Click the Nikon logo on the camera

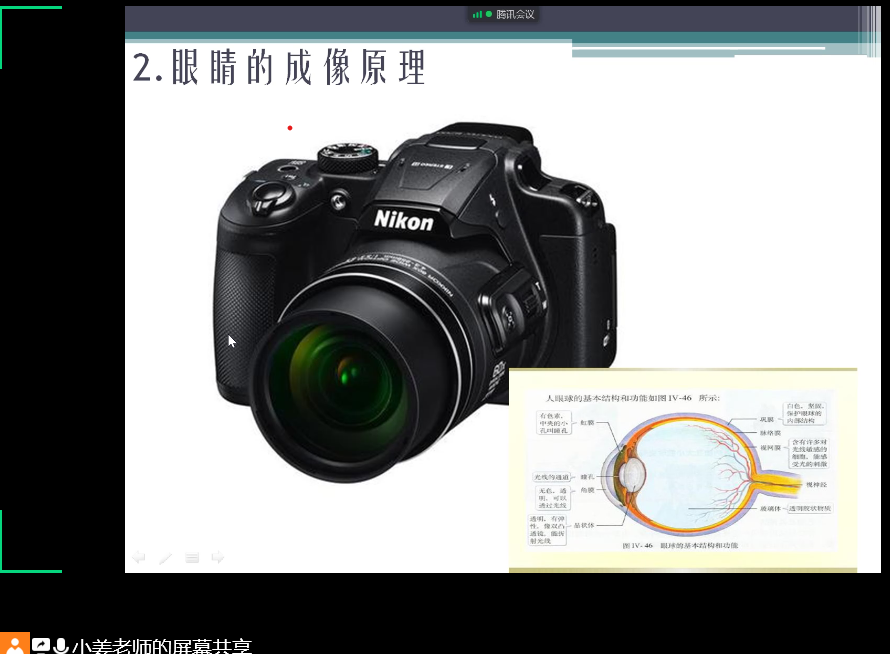click(404, 220)
